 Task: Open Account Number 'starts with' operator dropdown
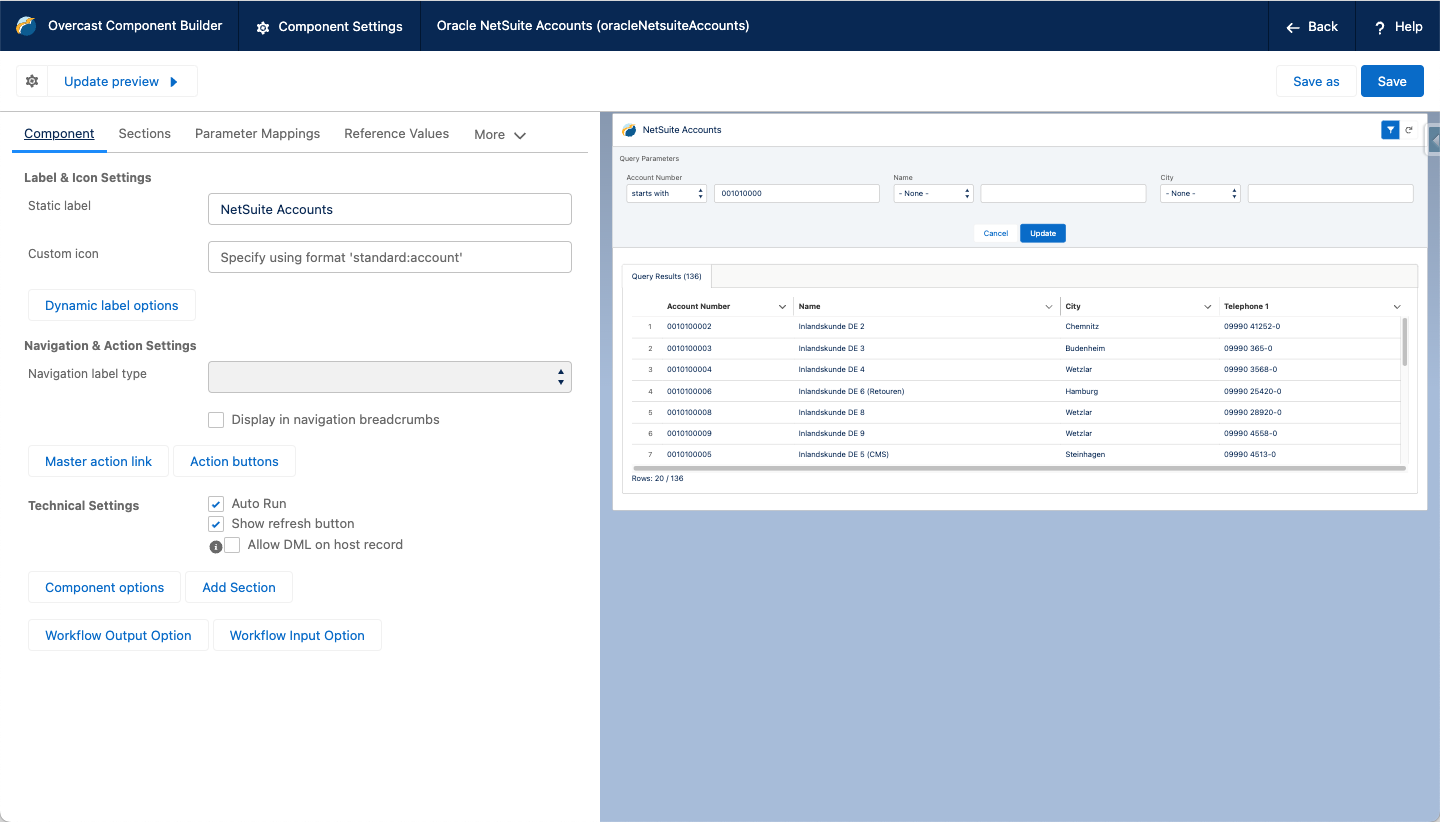(666, 193)
